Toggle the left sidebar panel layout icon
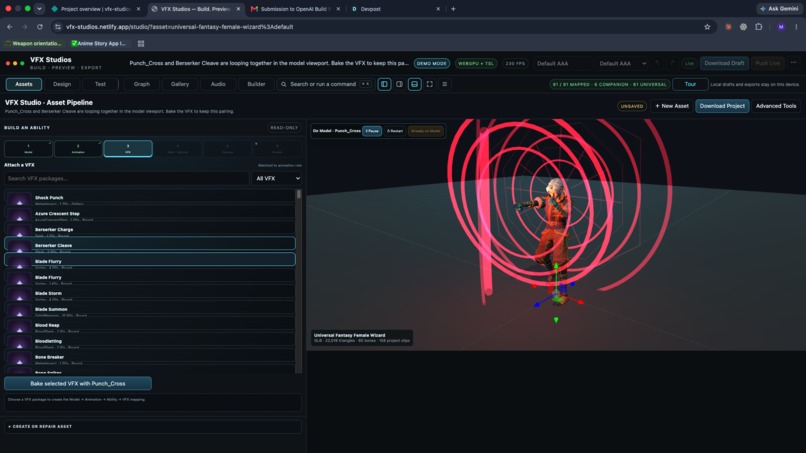The width and height of the screenshot is (806, 453). (384, 84)
